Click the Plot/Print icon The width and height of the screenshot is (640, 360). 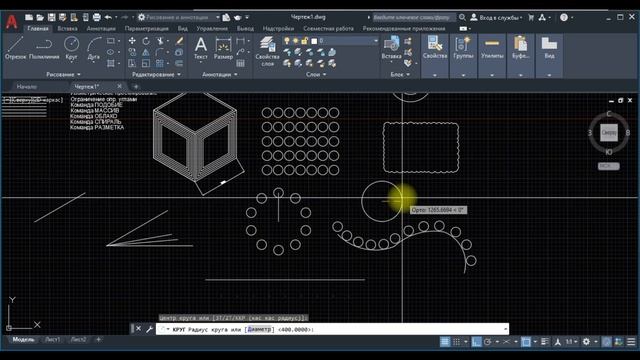coord(96,17)
